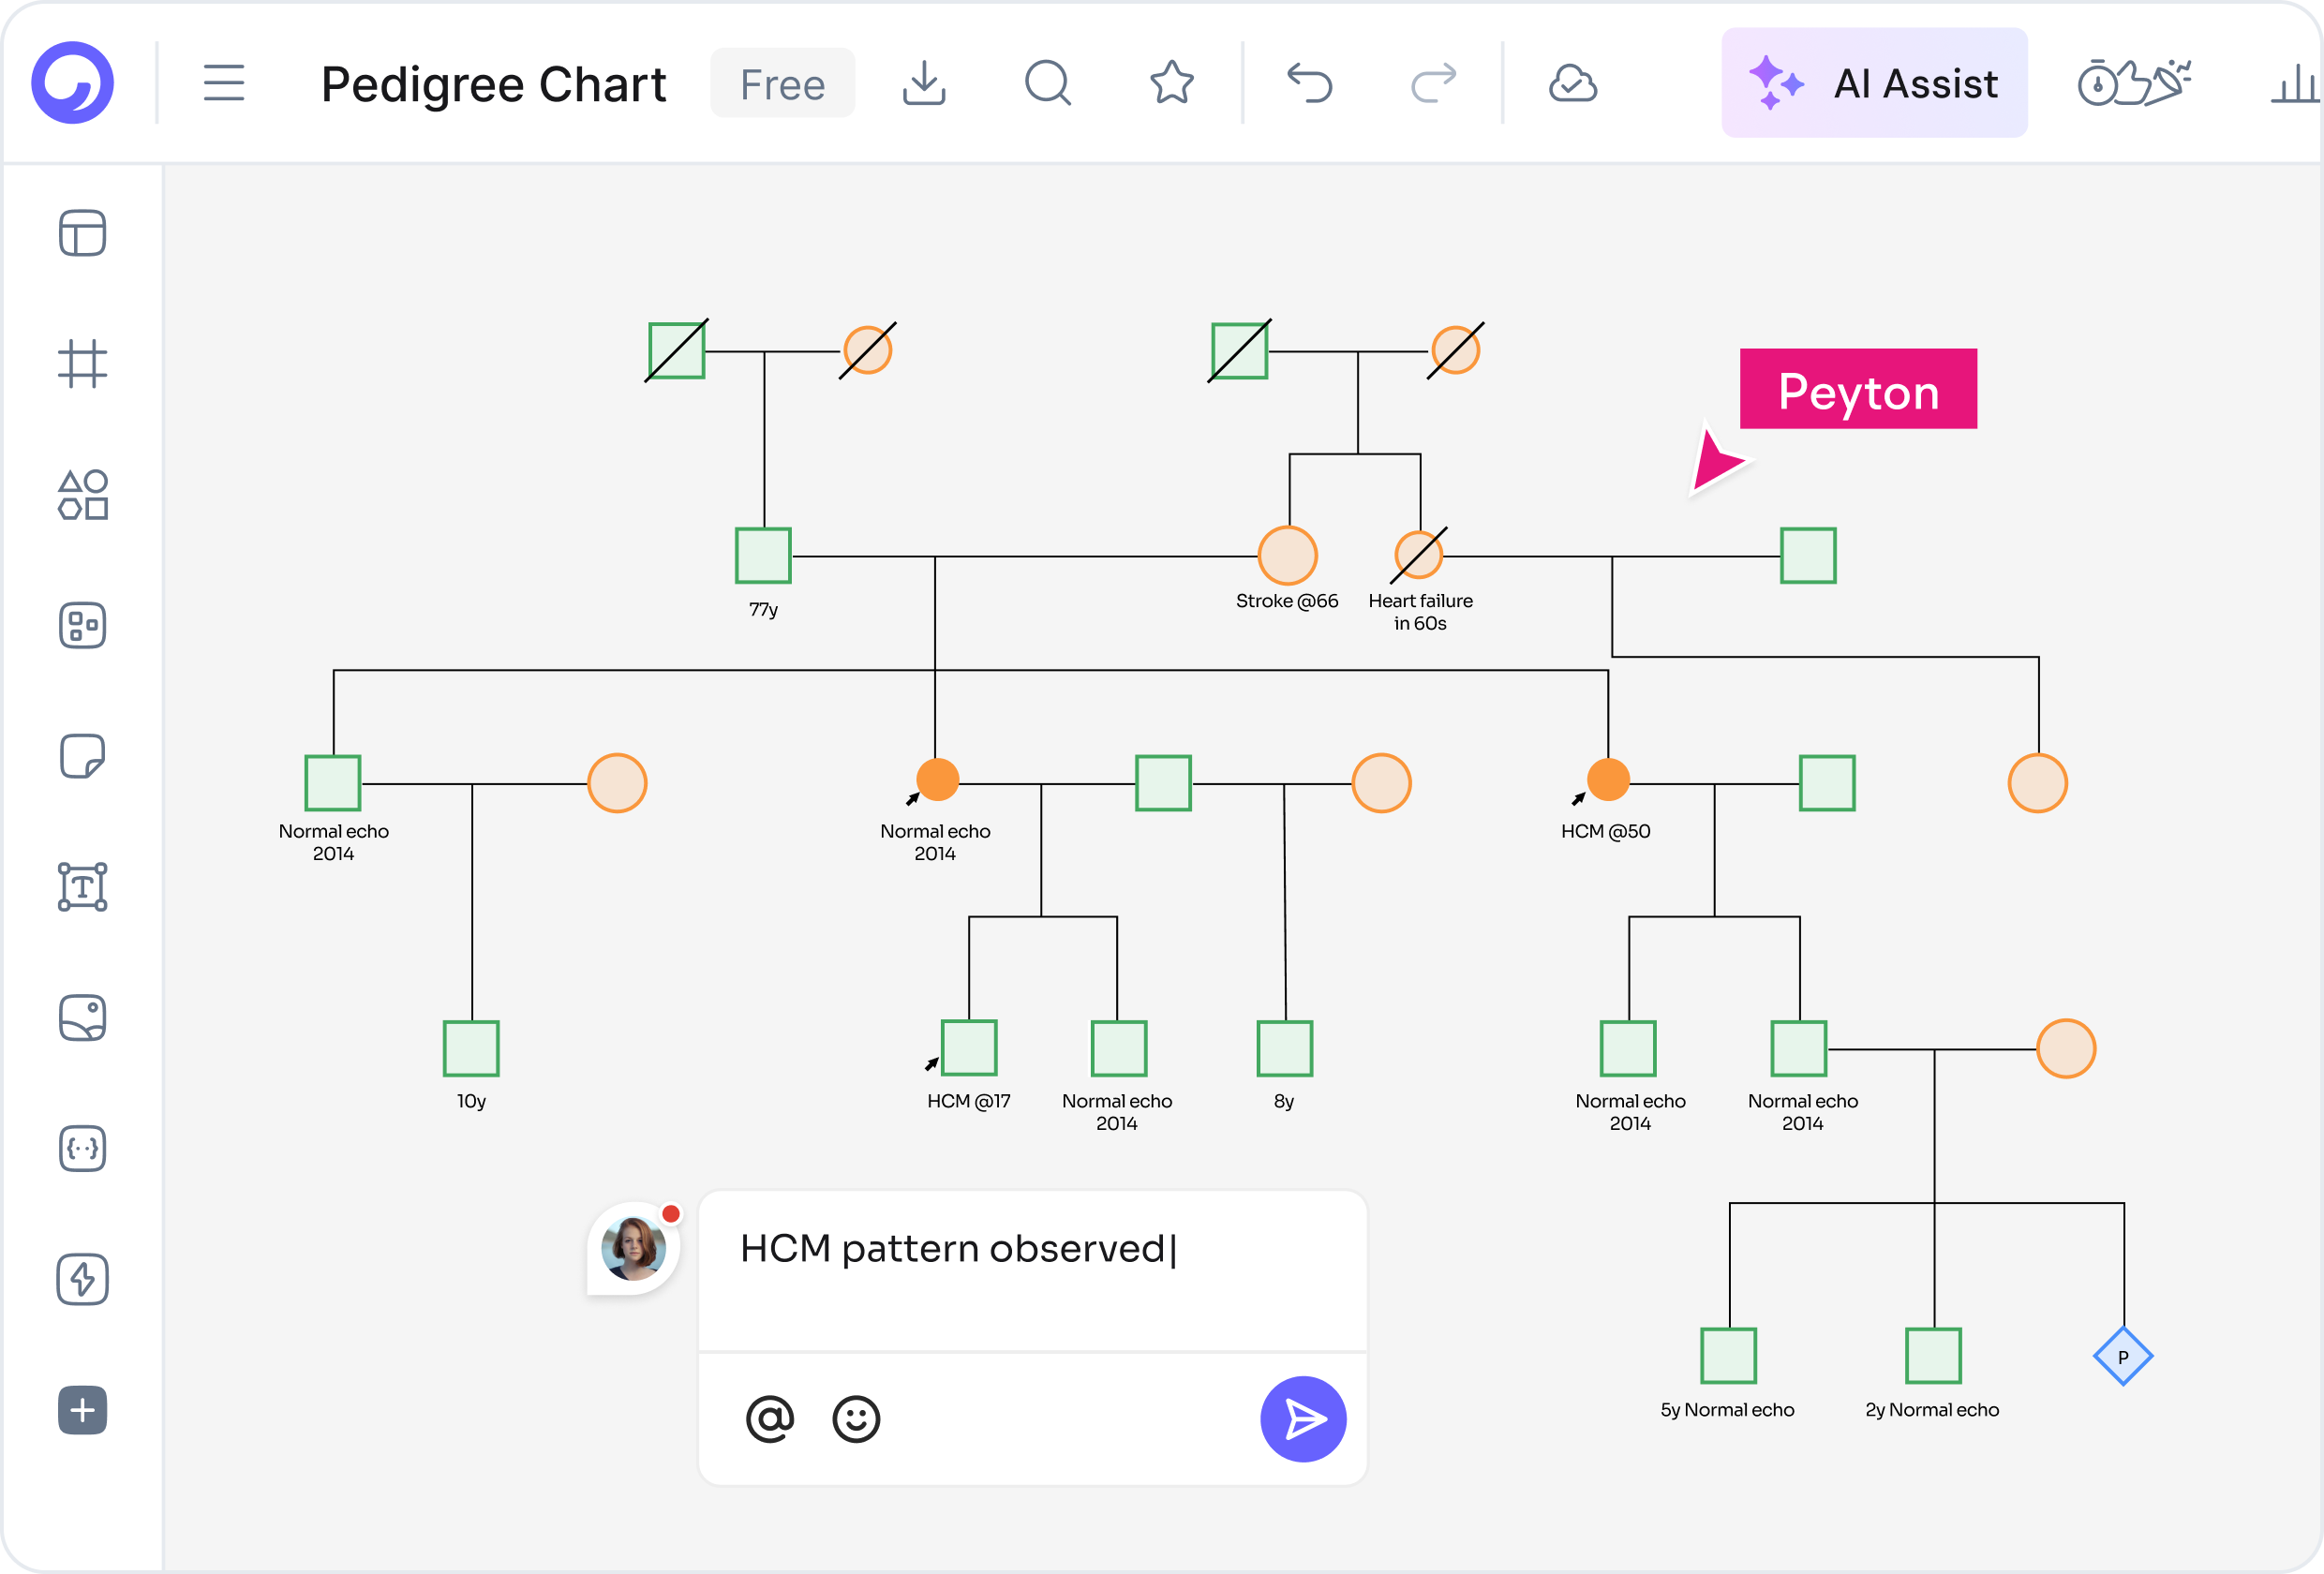Open the shapes library
The width and height of the screenshot is (2324, 1574).
coord(83,495)
